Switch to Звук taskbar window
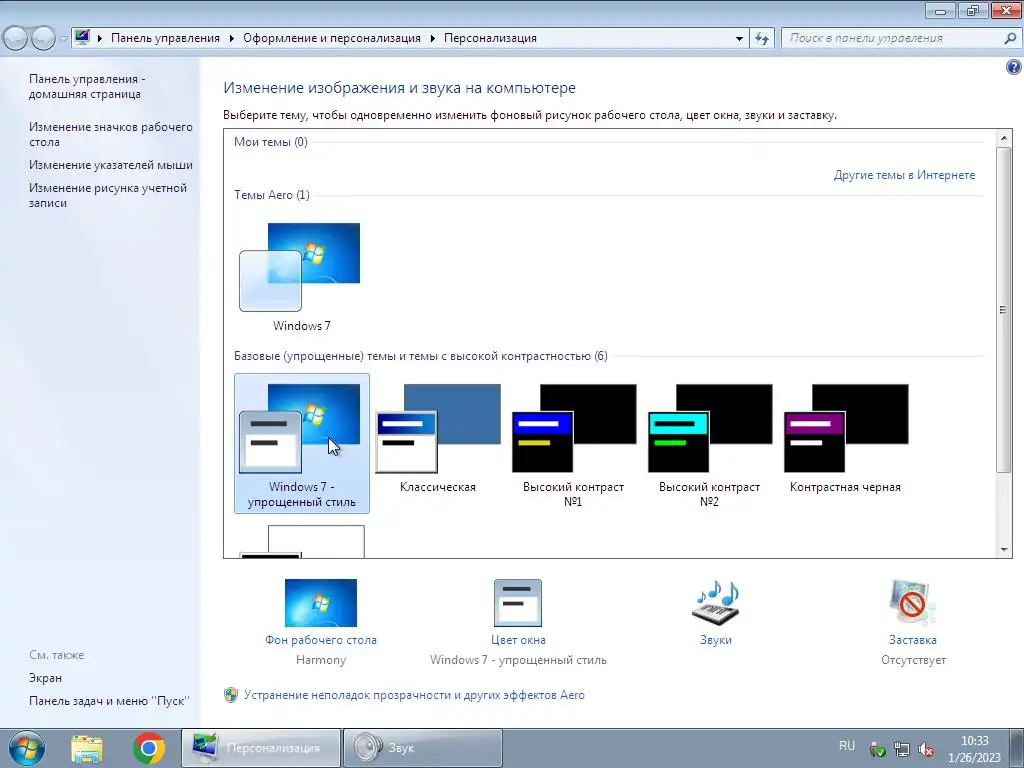1024x768 pixels. 423,748
